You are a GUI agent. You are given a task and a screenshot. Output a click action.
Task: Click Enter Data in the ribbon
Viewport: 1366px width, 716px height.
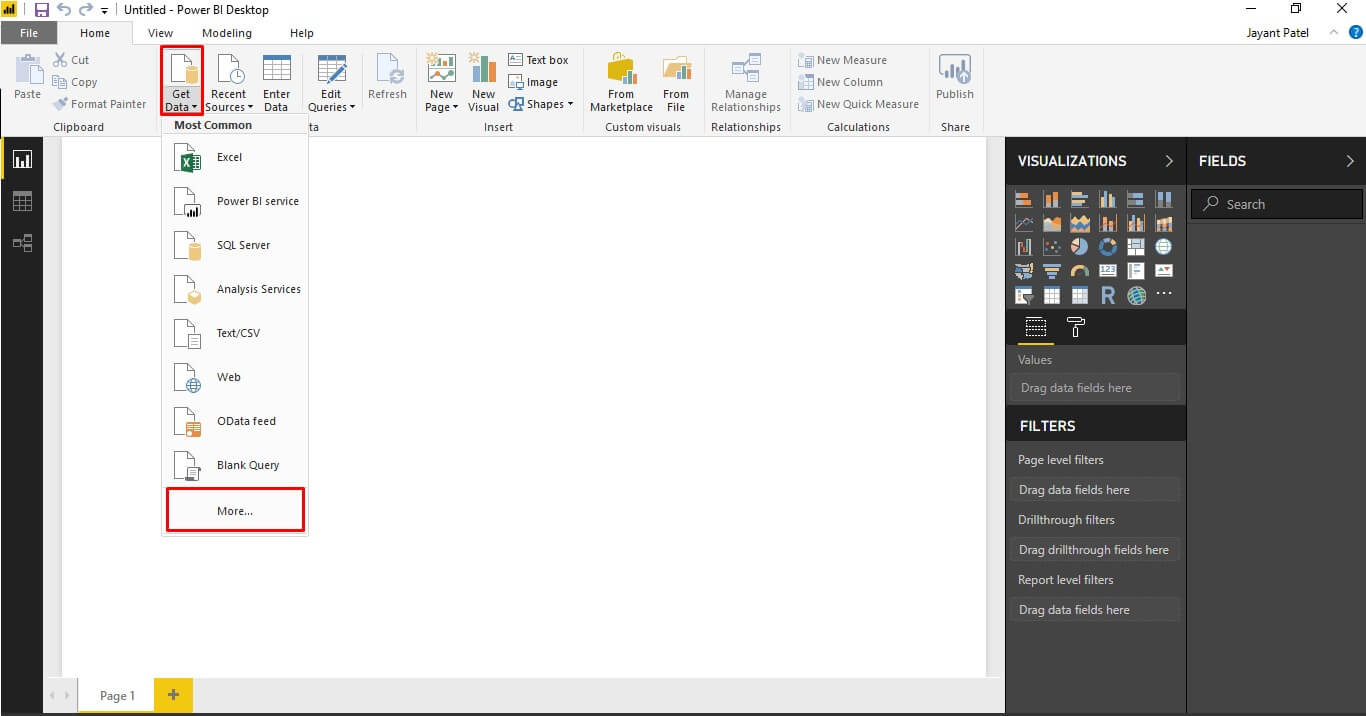[x=277, y=83]
